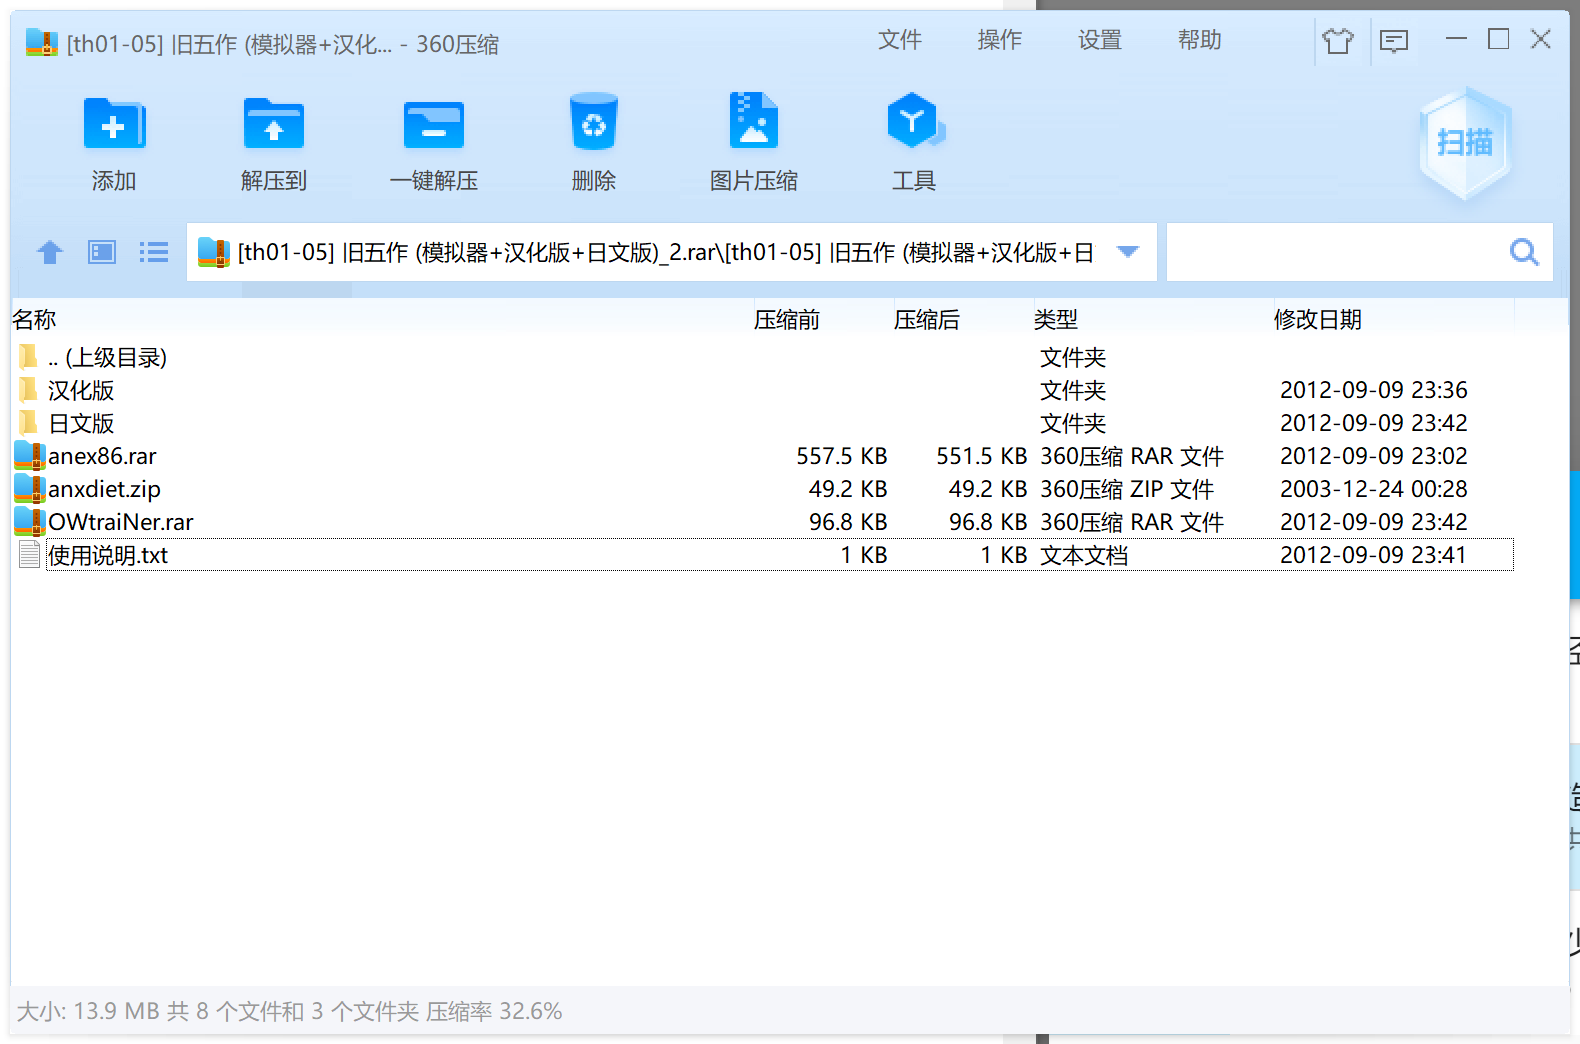Open the feedback message icon
1580x1044 pixels.
pos(1393,41)
